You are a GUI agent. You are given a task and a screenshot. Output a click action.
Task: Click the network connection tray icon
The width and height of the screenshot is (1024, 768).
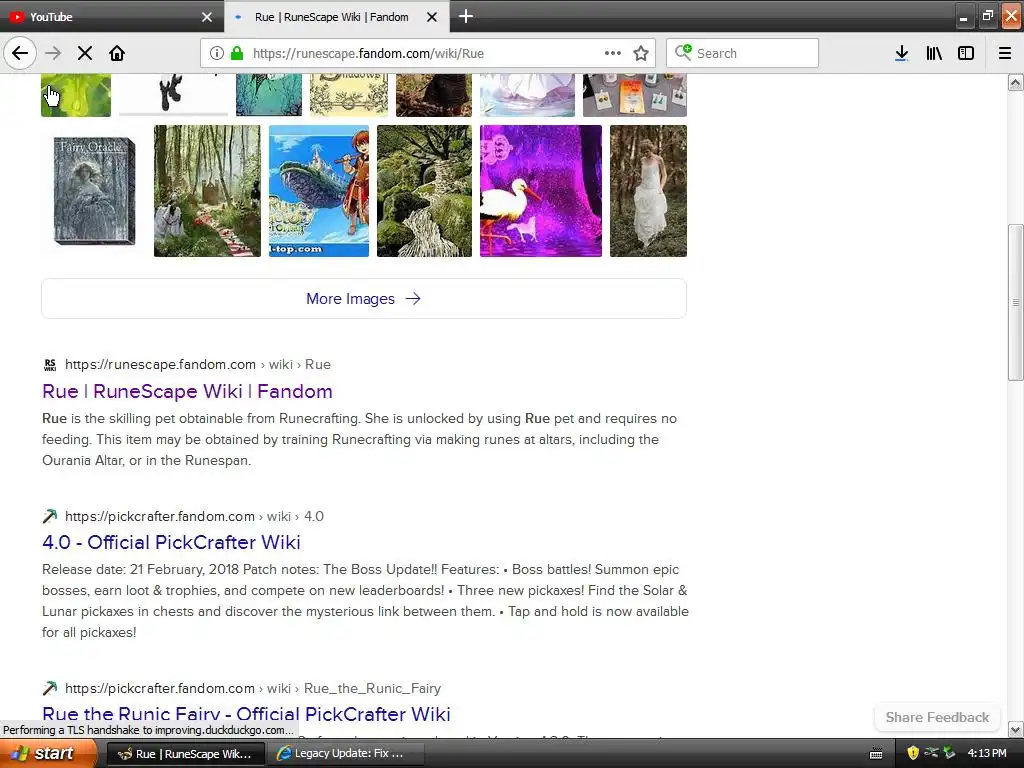coord(931,753)
